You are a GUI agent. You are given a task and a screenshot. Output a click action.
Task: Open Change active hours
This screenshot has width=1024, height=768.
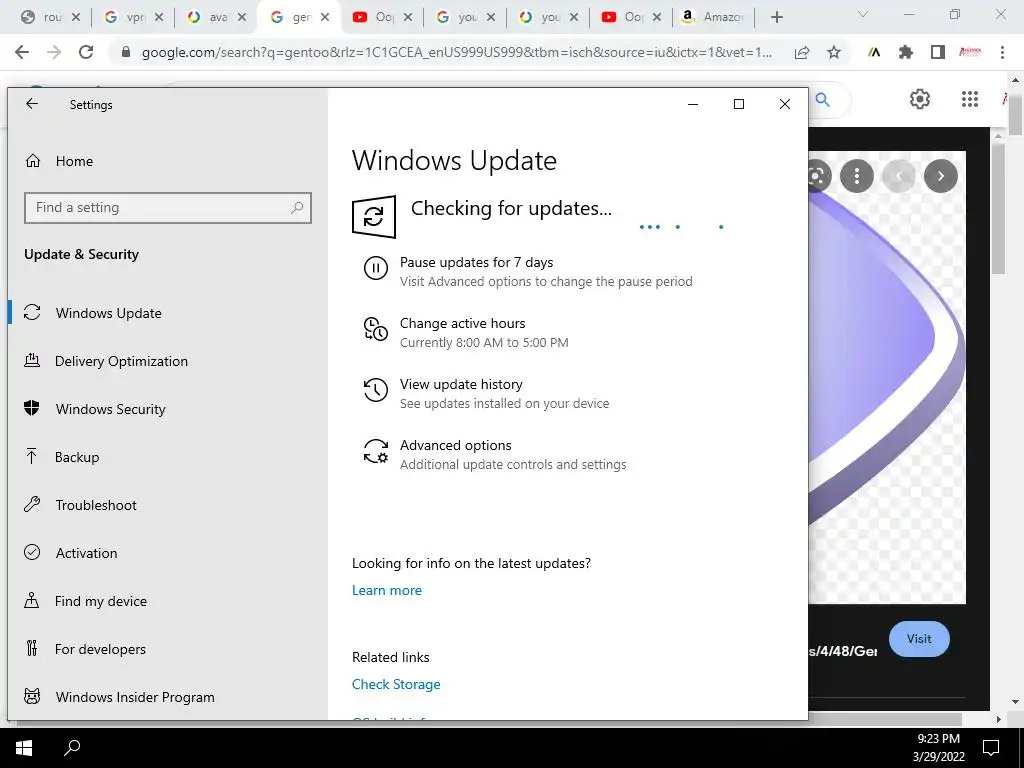coord(462,323)
